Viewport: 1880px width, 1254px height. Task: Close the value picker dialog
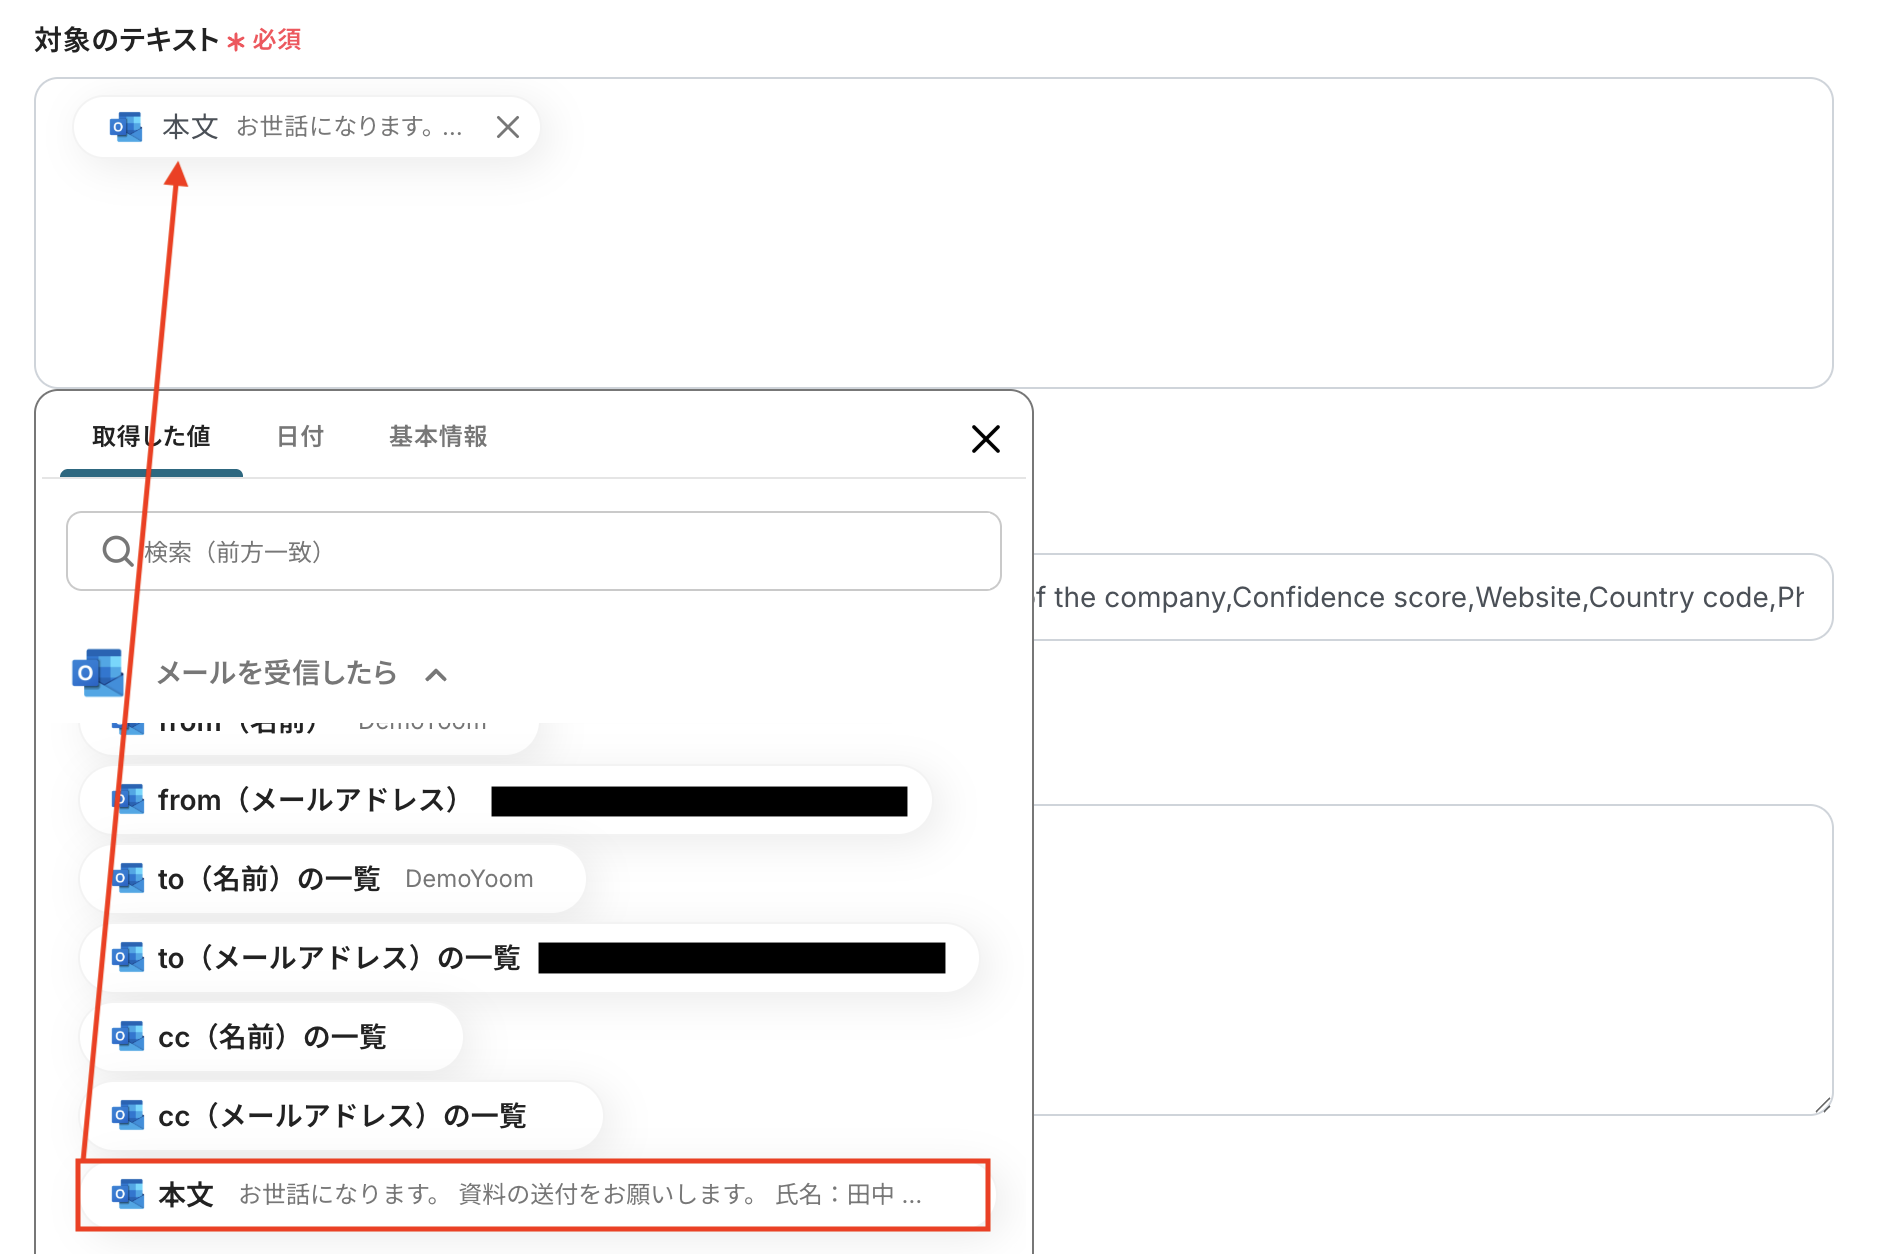point(985,439)
